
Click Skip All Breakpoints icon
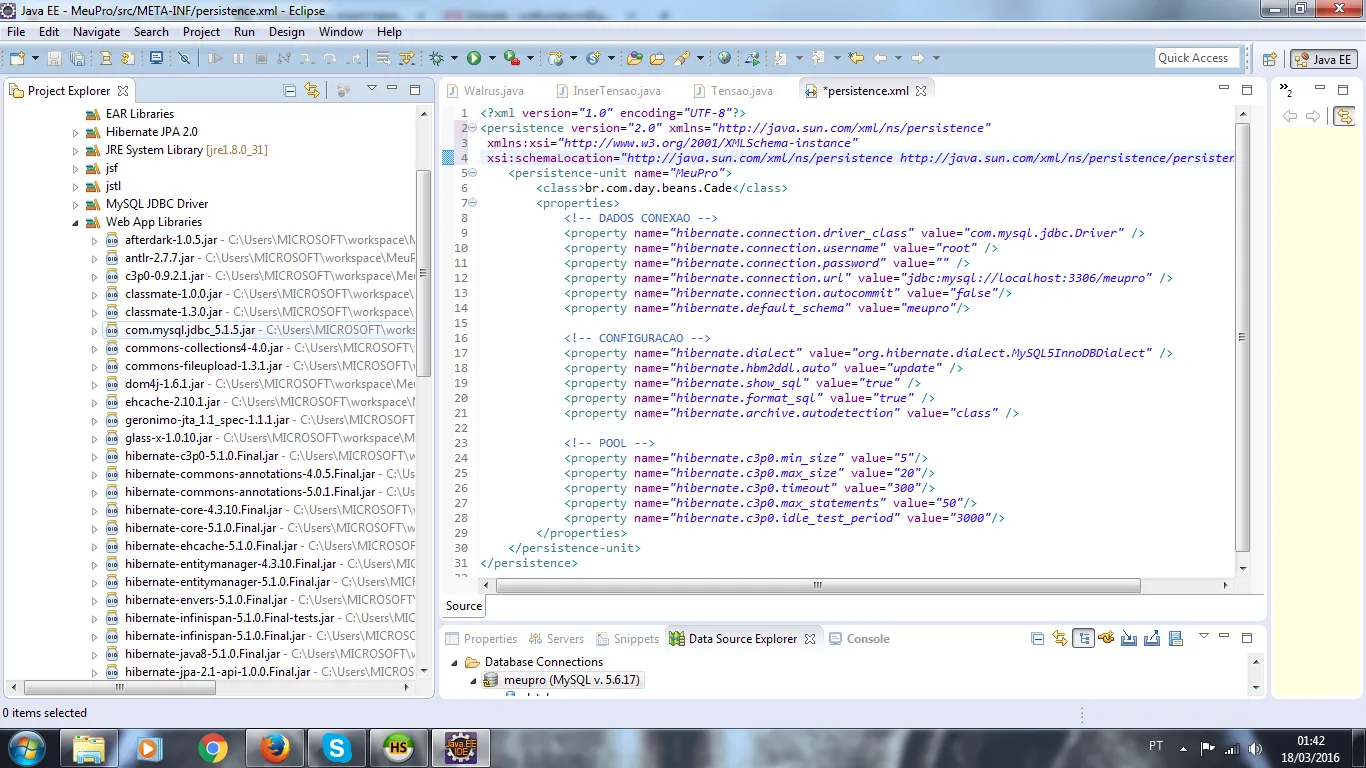pos(184,59)
